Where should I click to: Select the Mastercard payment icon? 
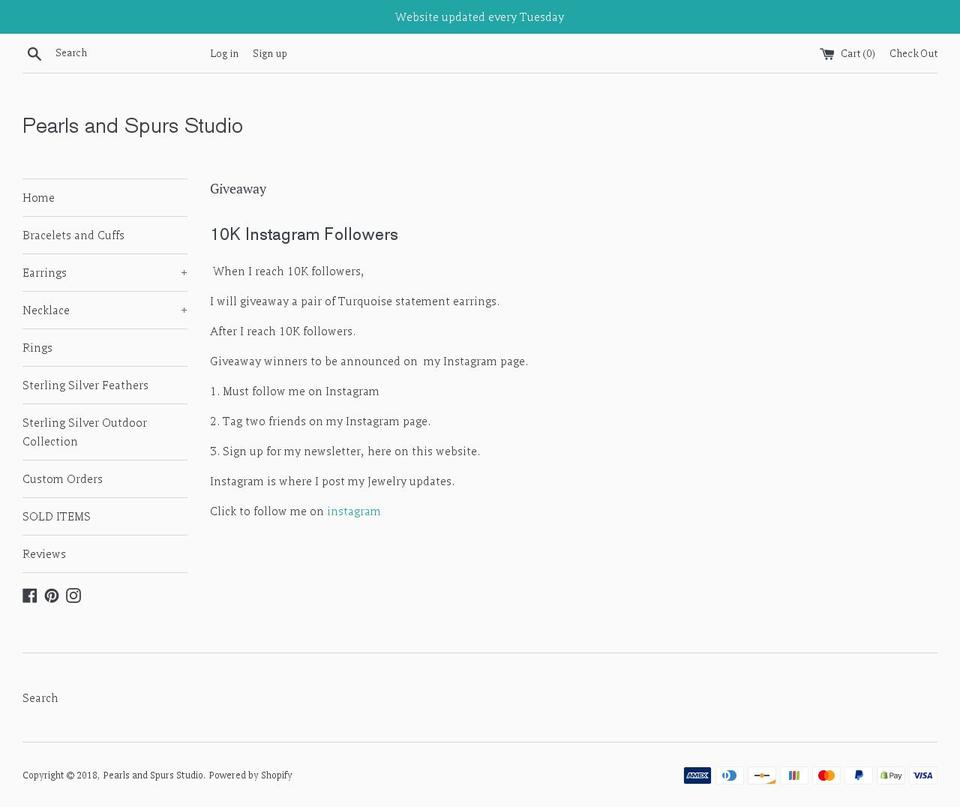coord(826,775)
